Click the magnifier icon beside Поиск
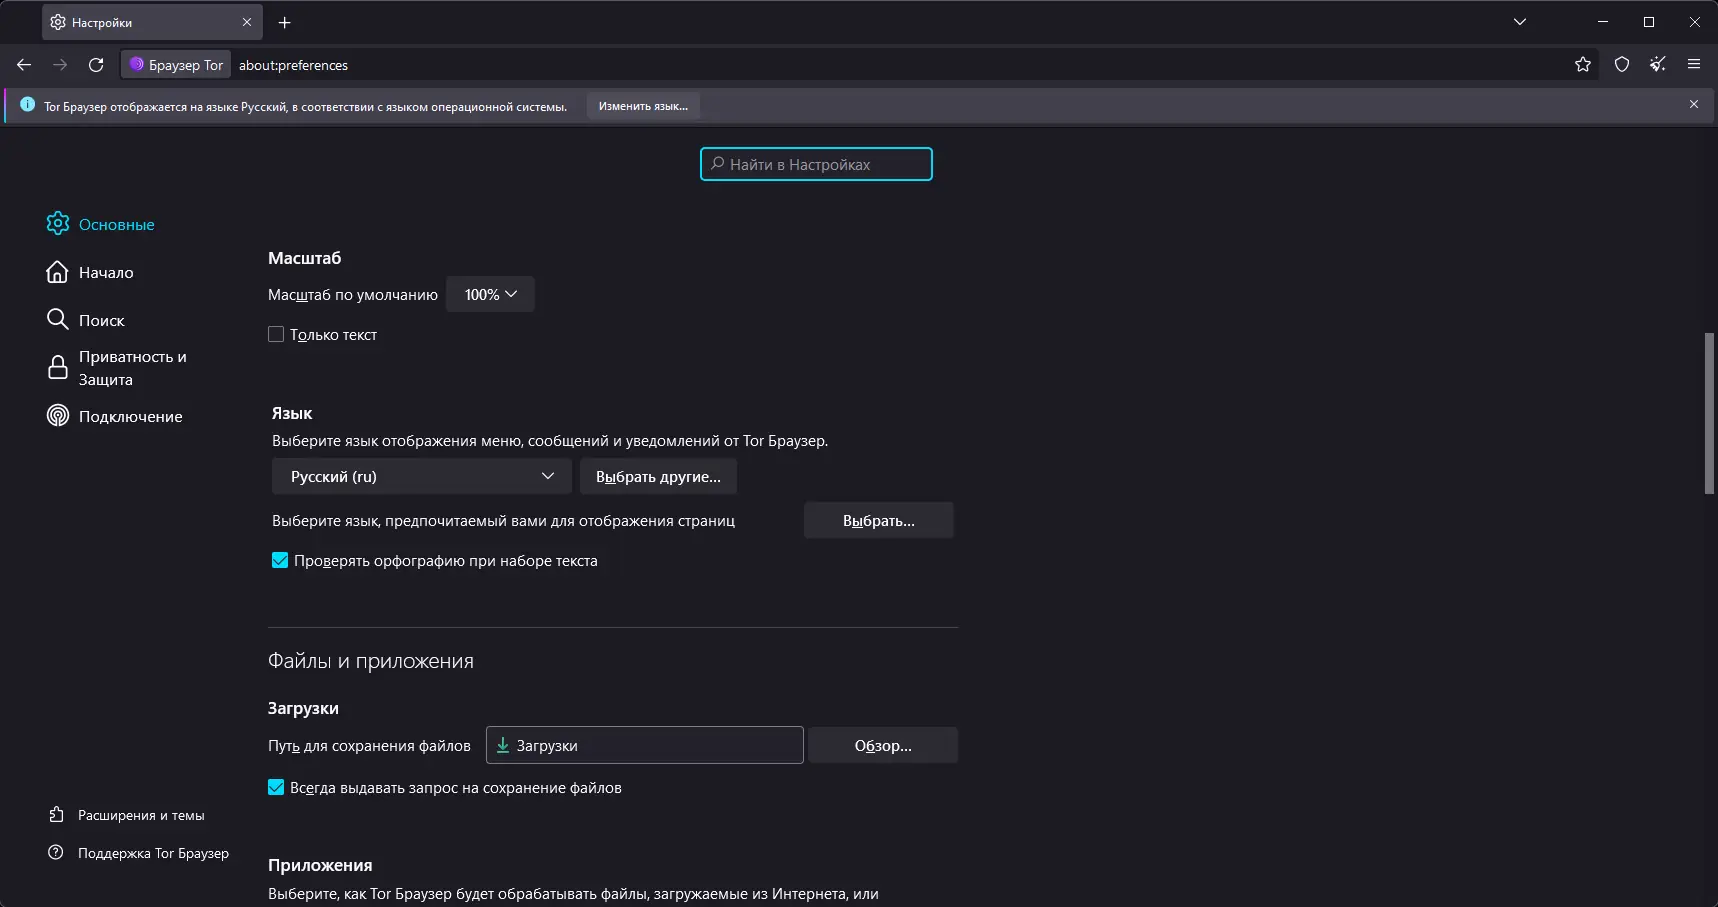The width and height of the screenshot is (1718, 907). click(58, 320)
